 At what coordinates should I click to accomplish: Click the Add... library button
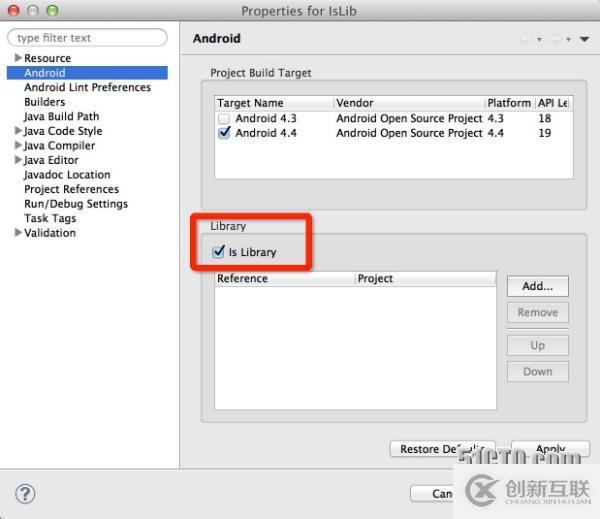[538, 286]
